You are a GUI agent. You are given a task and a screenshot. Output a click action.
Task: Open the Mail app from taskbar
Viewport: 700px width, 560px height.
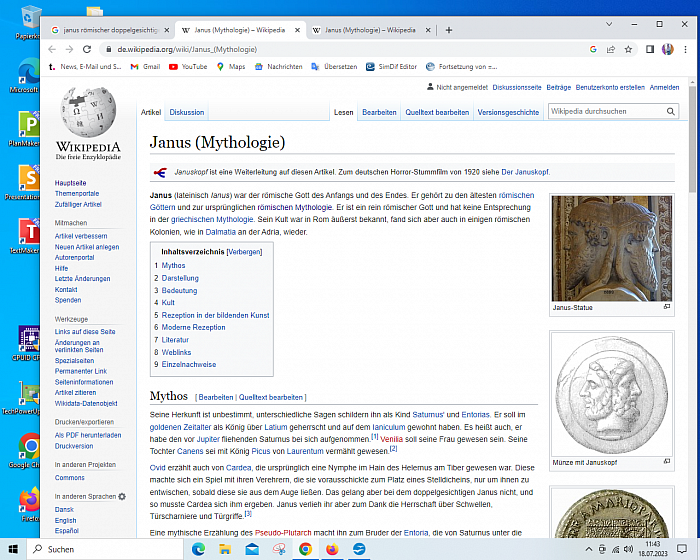click(x=252, y=549)
